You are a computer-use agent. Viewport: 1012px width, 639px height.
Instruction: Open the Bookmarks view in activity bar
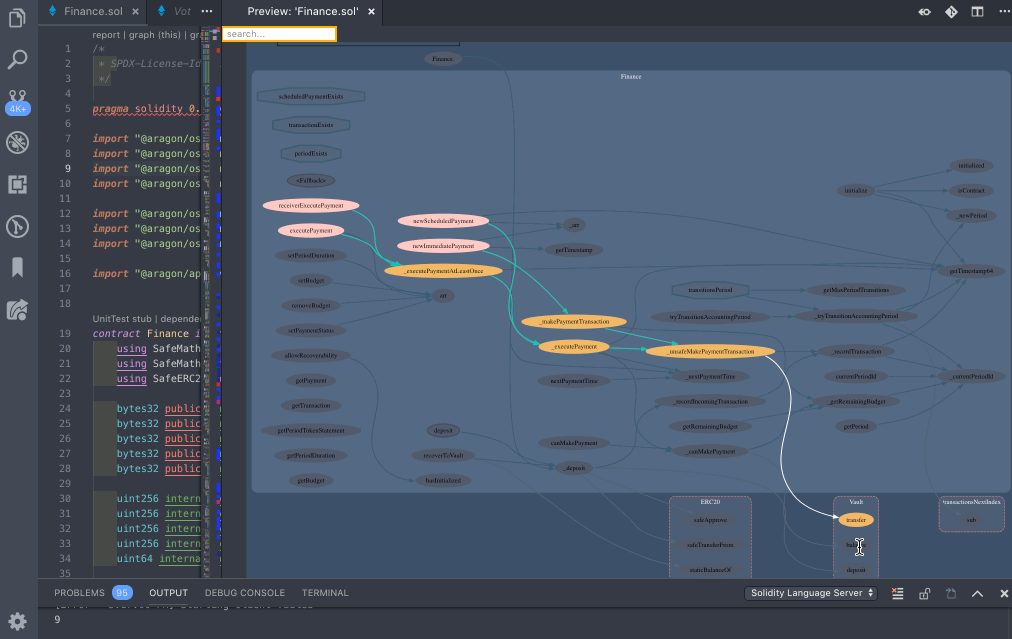[x=17, y=267]
